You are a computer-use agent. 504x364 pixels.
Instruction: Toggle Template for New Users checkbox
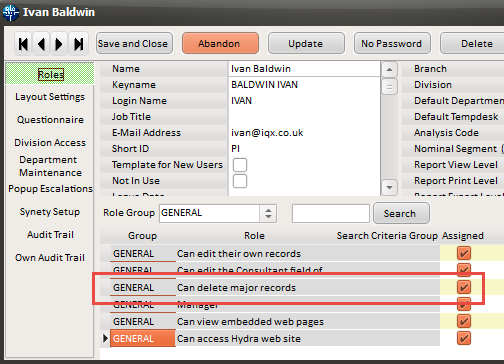(x=240, y=165)
